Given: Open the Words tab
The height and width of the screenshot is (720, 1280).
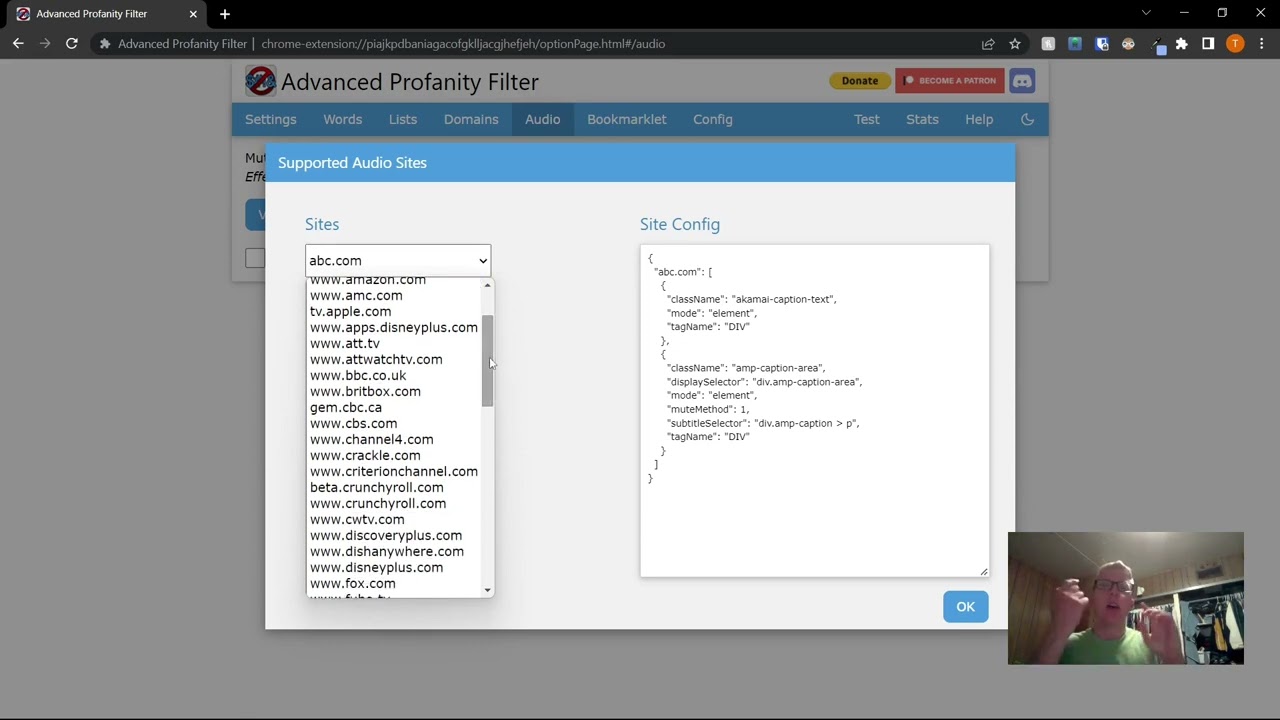Looking at the screenshot, I should point(343,119).
